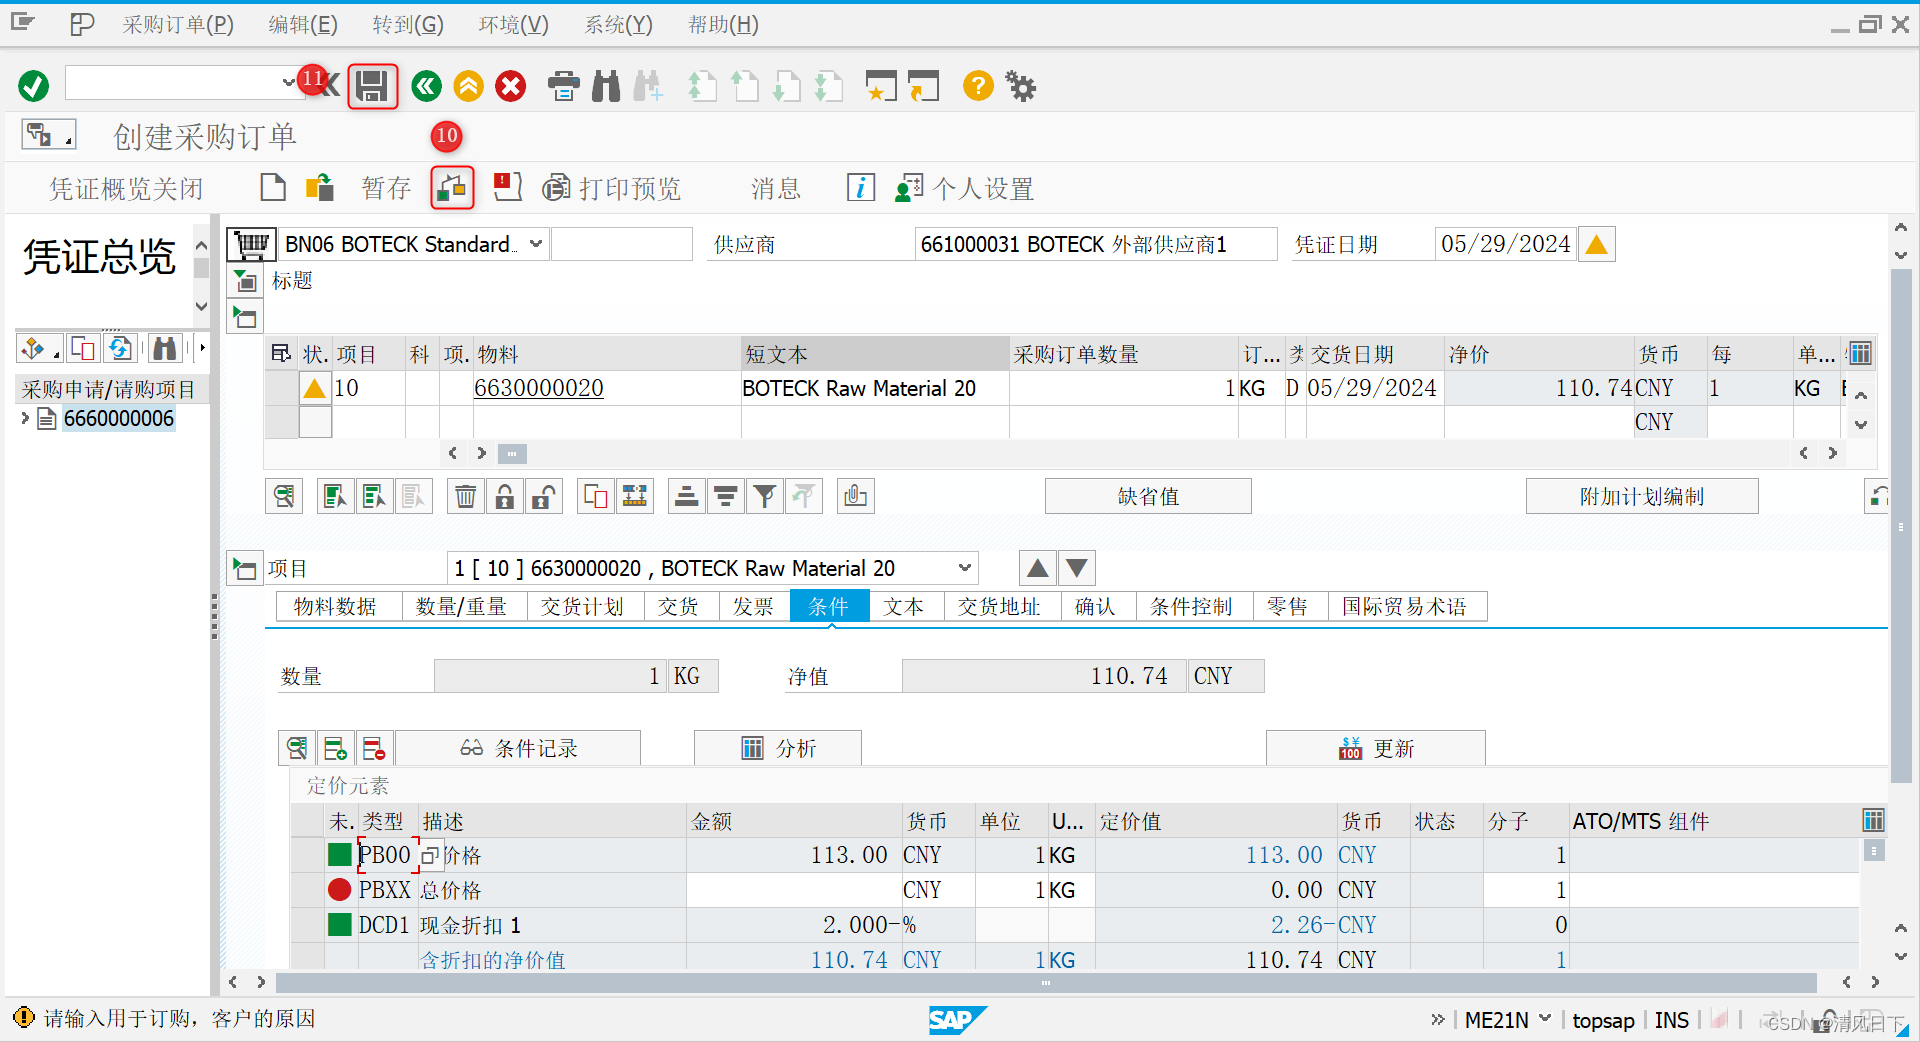The width and height of the screenshot is (1920, 1042).
Task: Open the Environment (环境) menu
Action: (x=514, y=25)
